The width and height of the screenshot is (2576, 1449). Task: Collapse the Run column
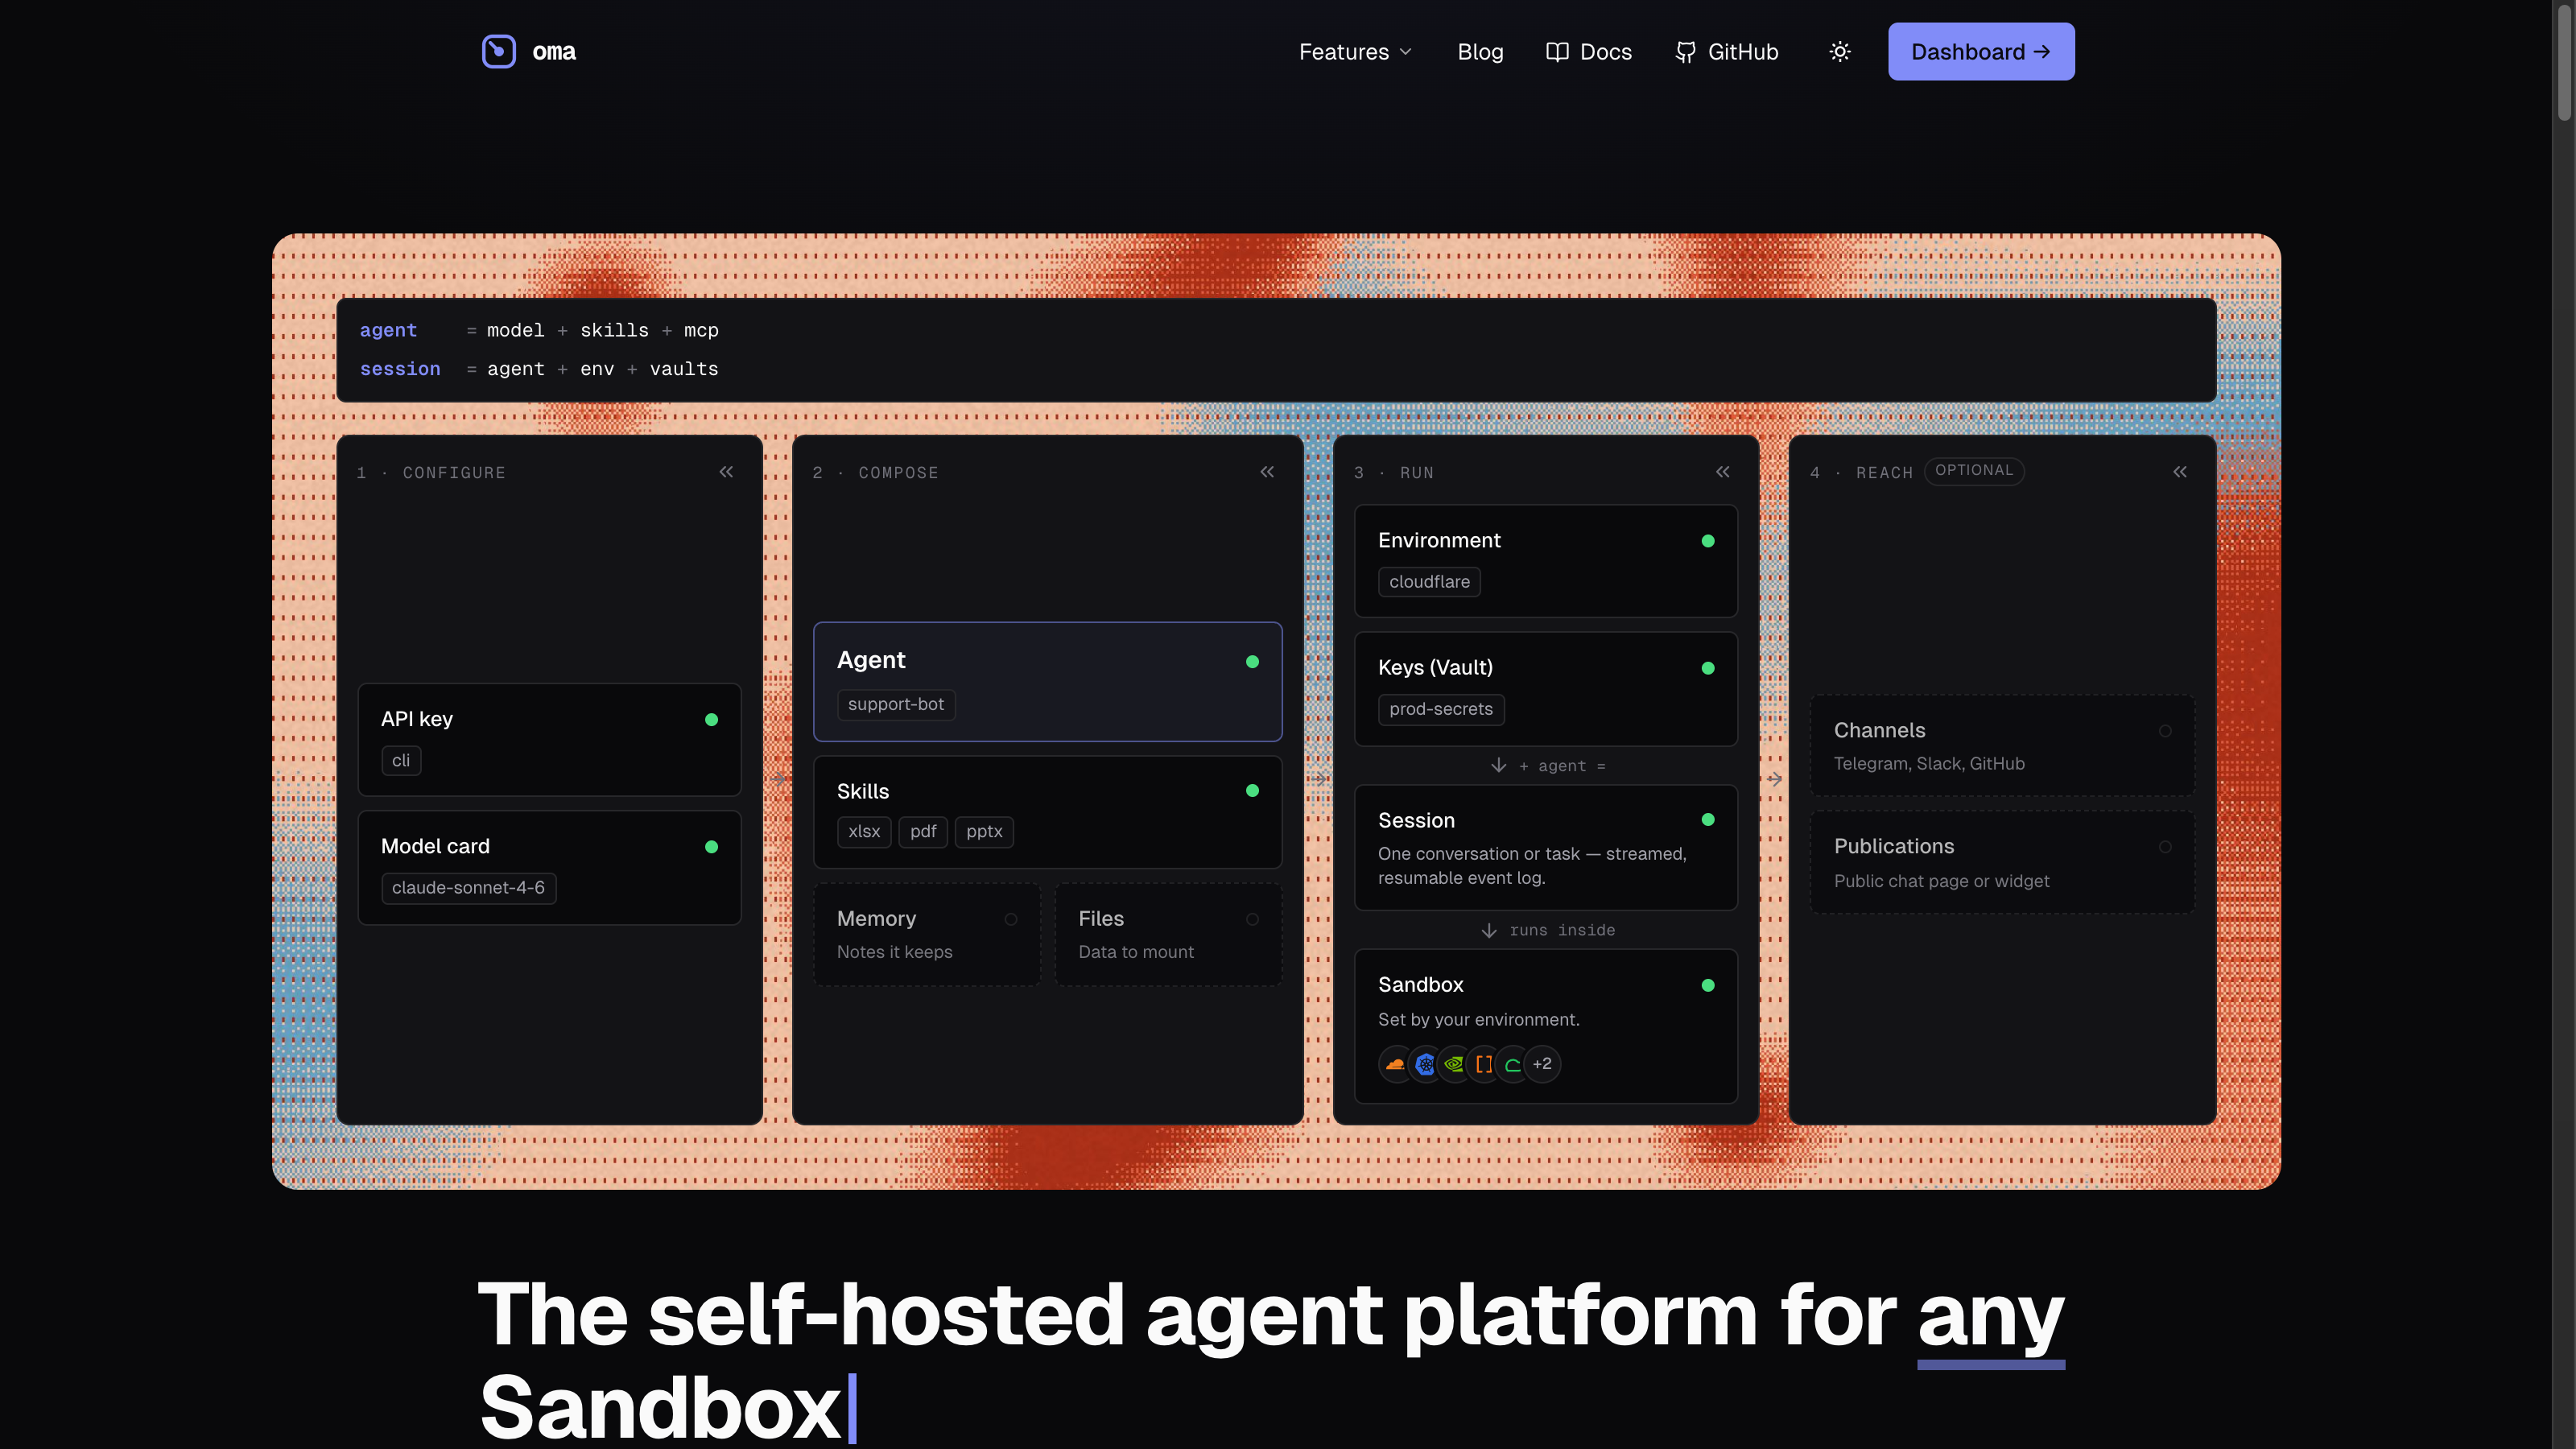point(1723,471)
